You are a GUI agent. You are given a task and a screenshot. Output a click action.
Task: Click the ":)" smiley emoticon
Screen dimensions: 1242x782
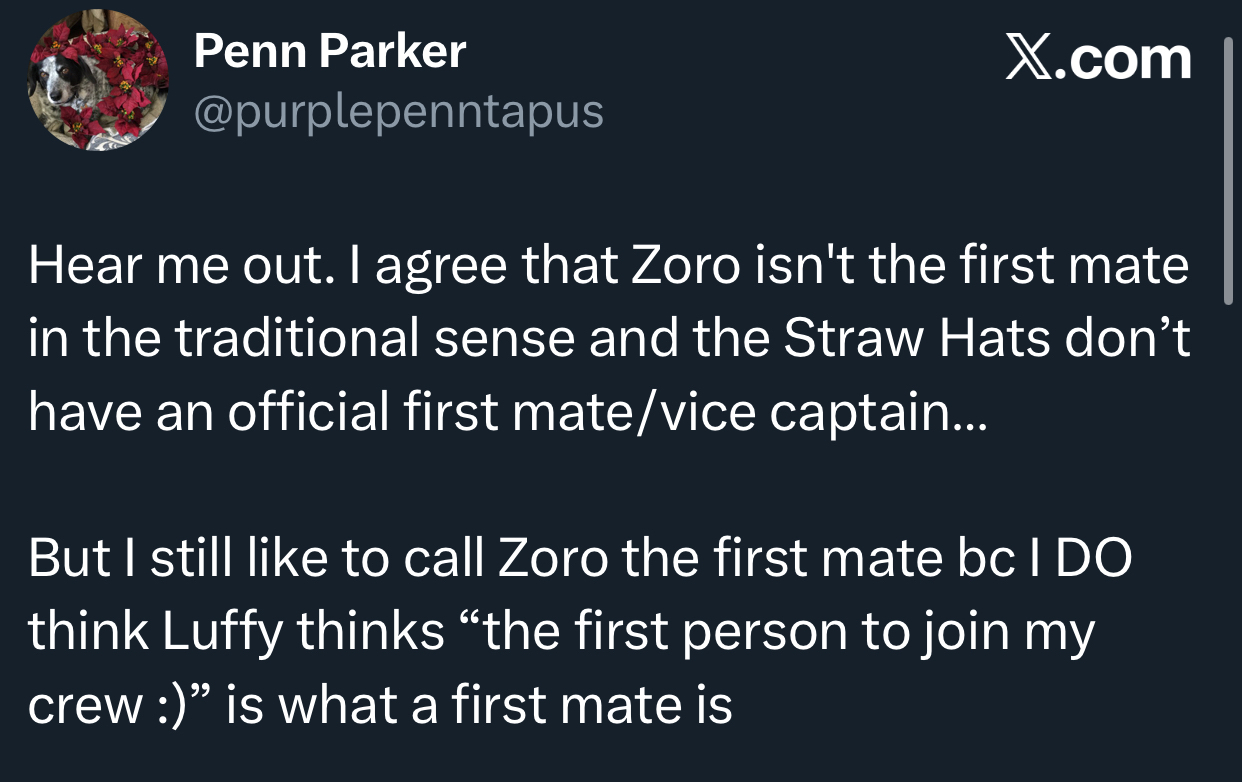click(172, 706)
